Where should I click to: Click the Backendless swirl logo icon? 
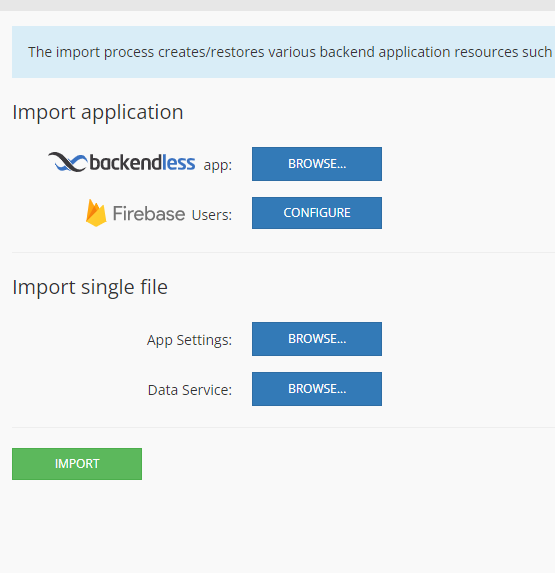click(68, 162)
